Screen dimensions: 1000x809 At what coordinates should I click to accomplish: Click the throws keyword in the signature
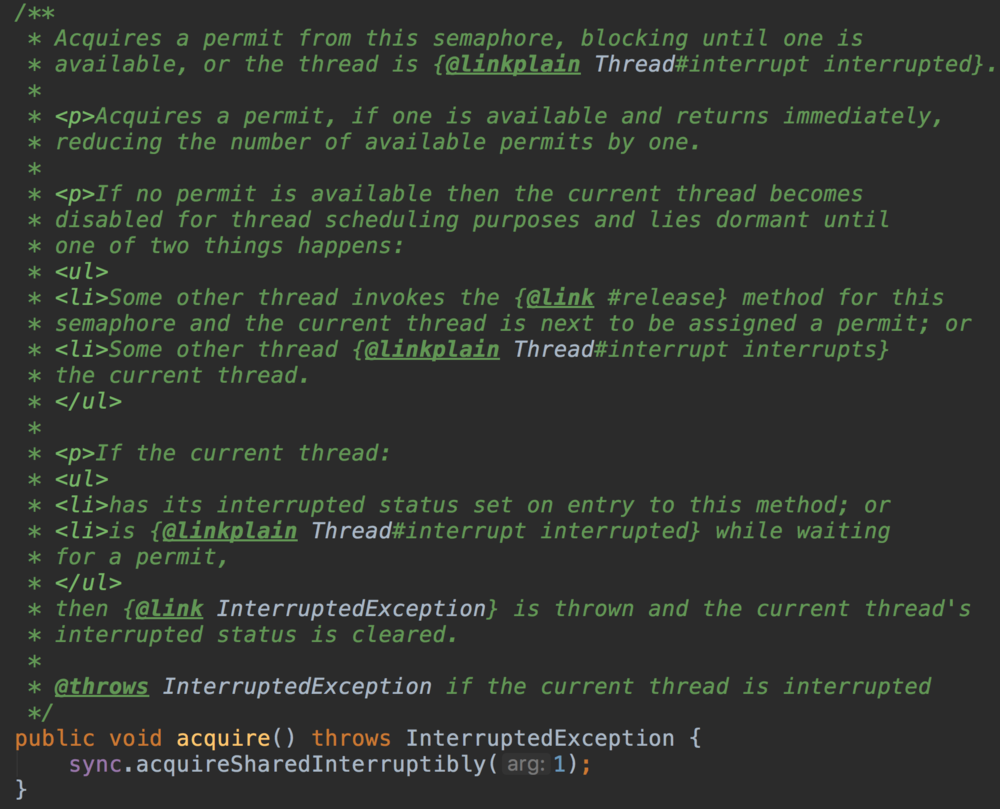pyautogui.click(x=351, y=739)
